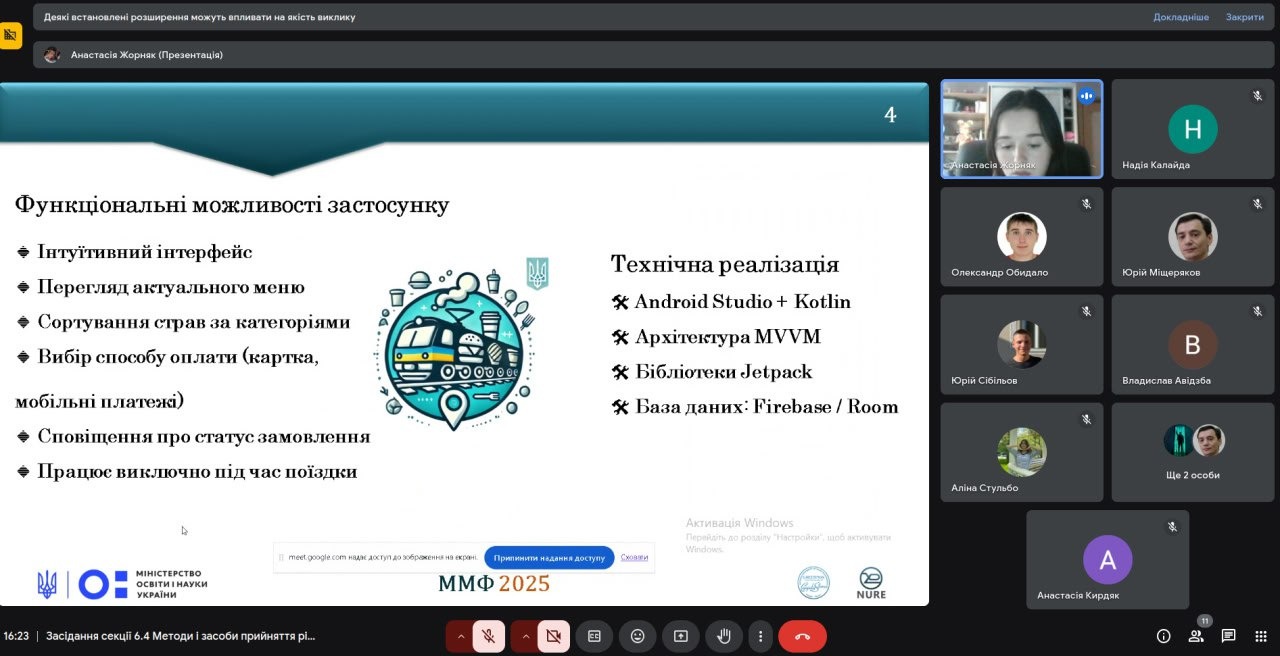Click the present screen icon
1280x656 pixels.
point(681,636)
